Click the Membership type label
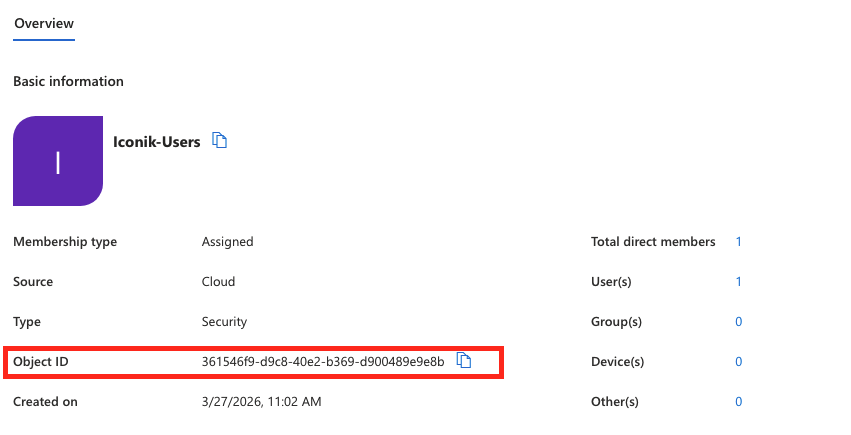The height and width of the screenshot is (435, 851). pos(65,242)
